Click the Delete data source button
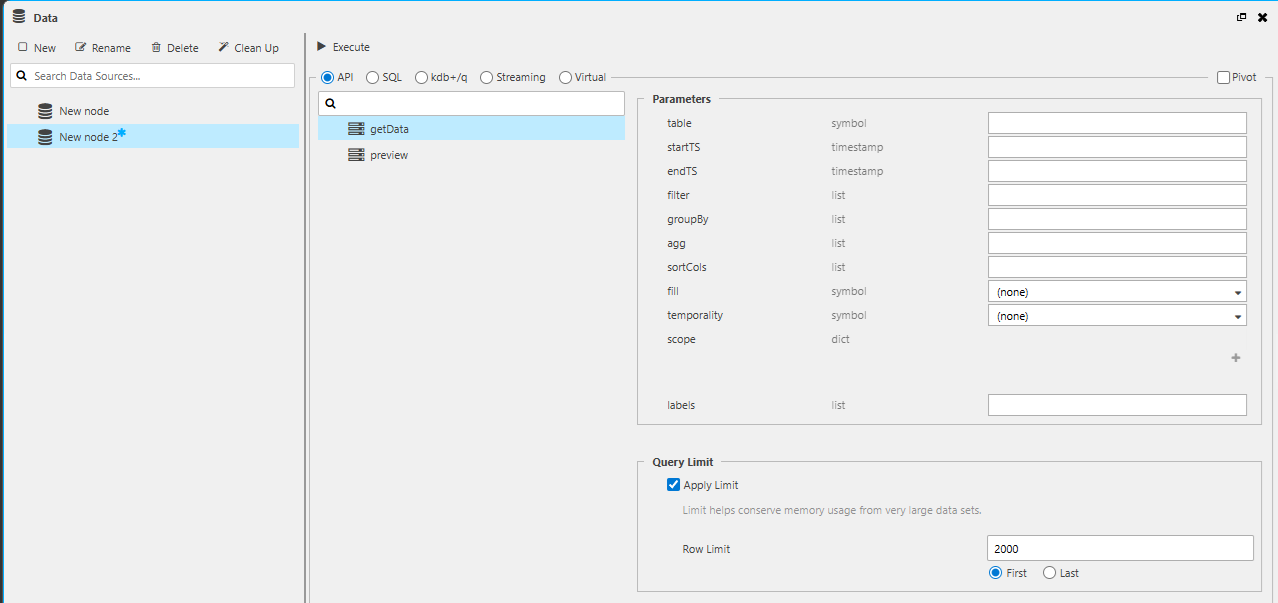 click(175, 48)
